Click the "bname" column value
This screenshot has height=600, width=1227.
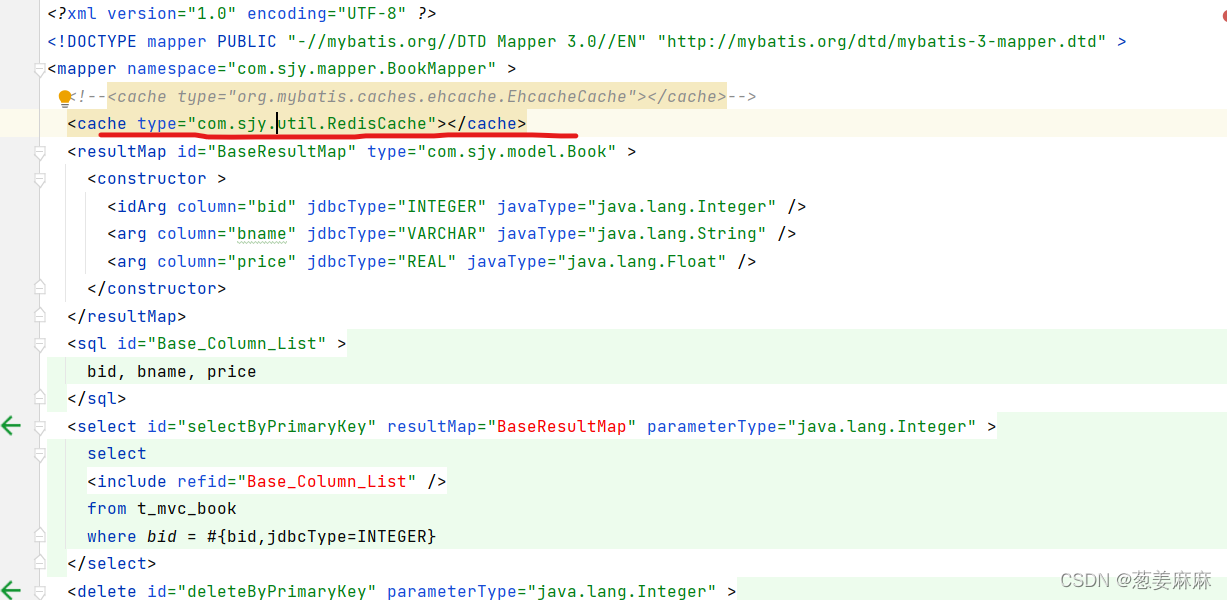click(x=262, y=234)
